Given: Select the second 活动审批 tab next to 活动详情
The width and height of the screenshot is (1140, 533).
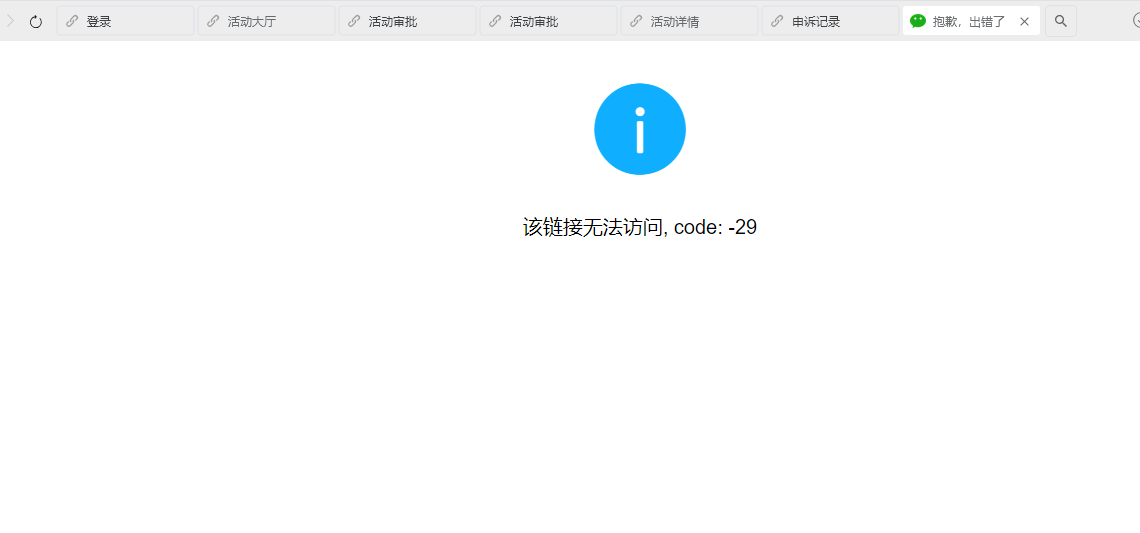Looking at the screenshot, I should [548, 21].
